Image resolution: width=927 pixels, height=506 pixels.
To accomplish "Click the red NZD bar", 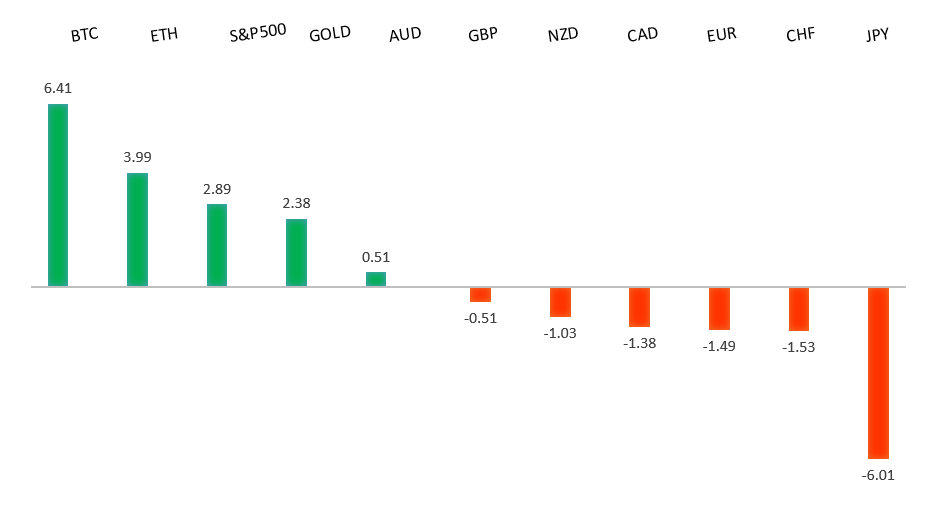I will (x=560, y=302).
